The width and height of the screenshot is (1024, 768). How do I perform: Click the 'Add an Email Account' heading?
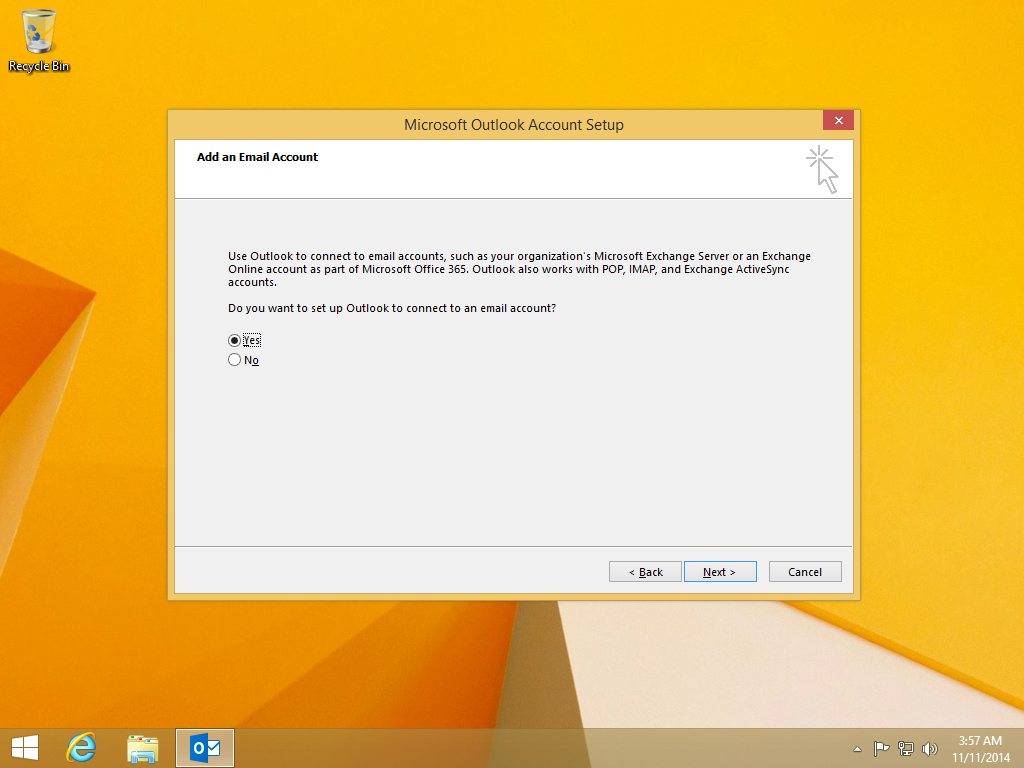[257, 157]
